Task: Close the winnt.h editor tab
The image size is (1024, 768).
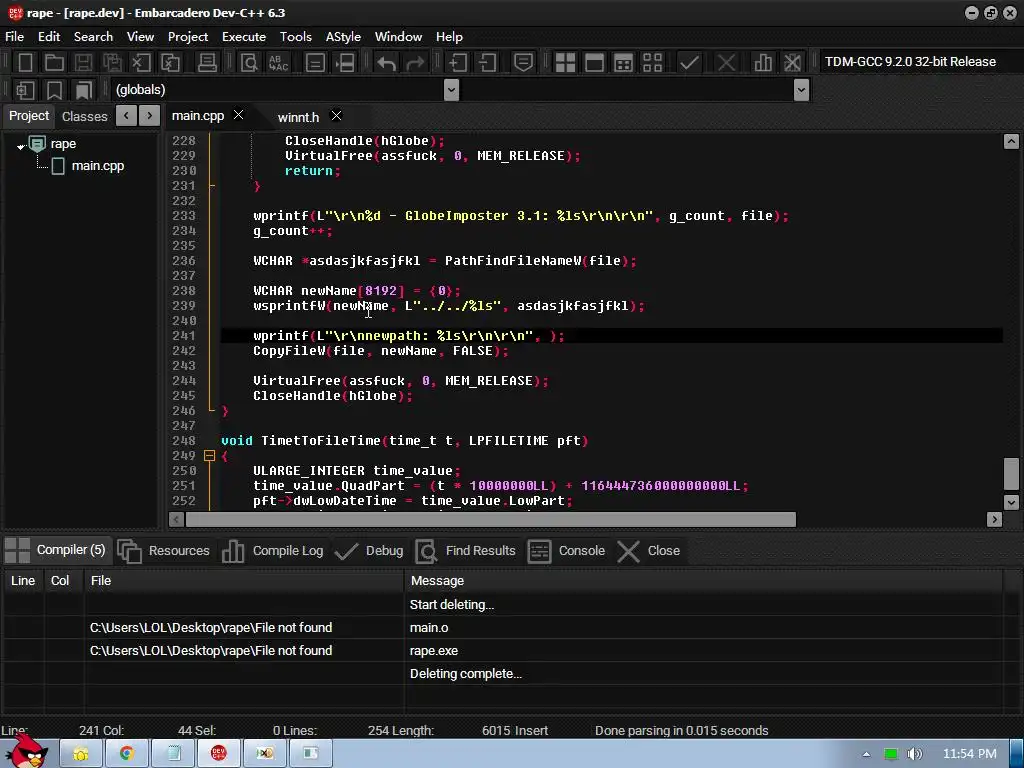Action: click(x=336, y=116)
